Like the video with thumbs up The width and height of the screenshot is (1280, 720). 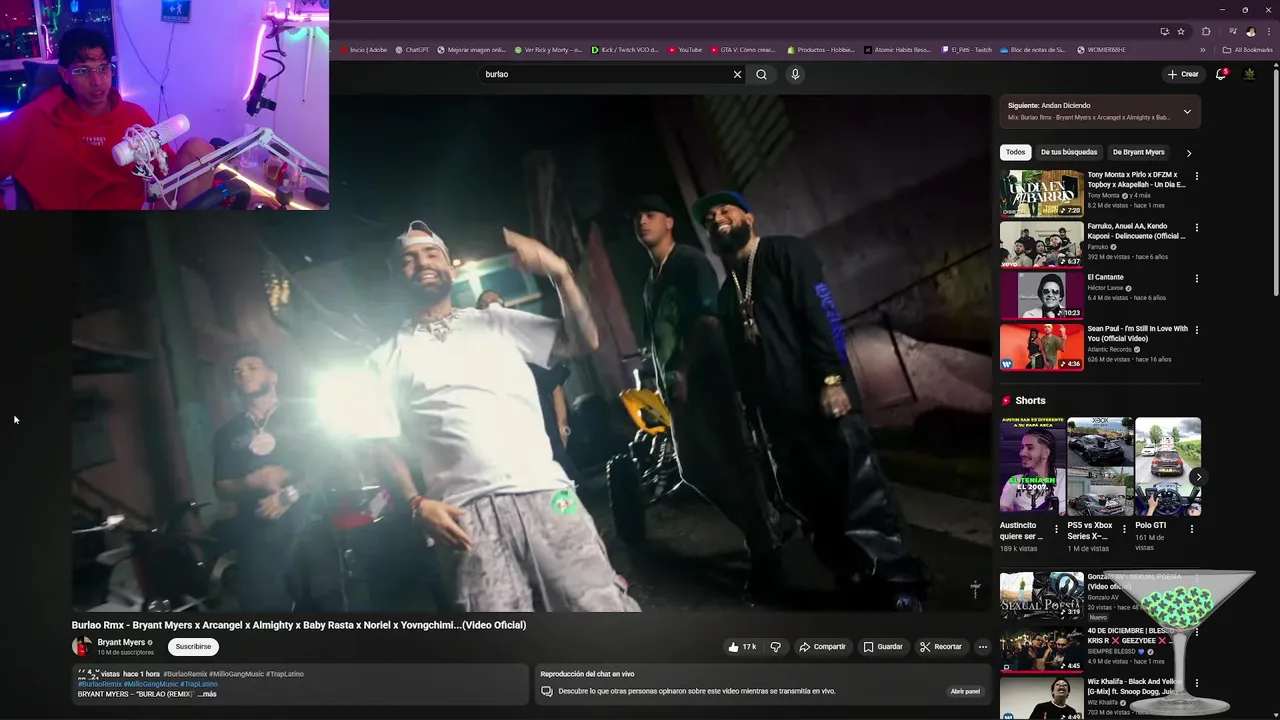coord(742,647)
